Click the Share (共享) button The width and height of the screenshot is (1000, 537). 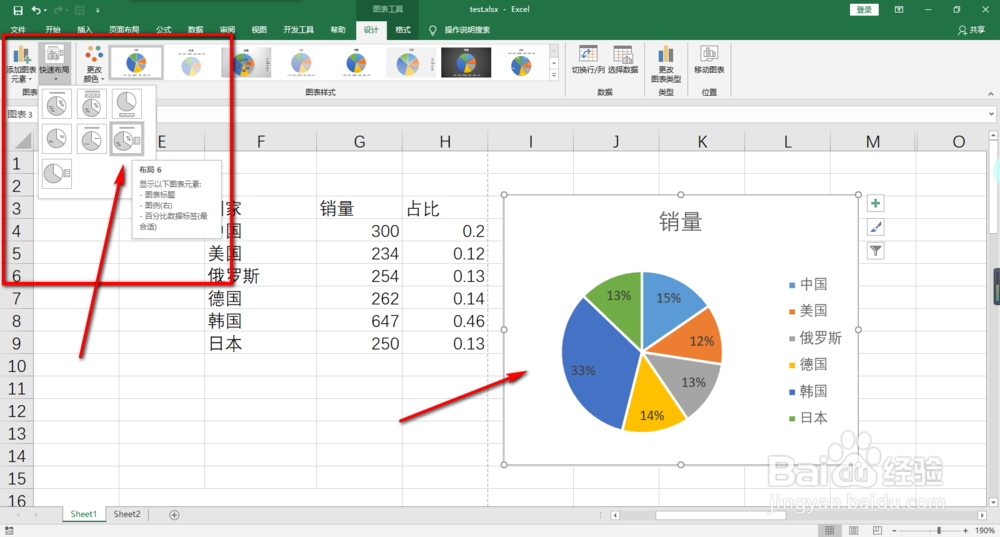point(971,30)
